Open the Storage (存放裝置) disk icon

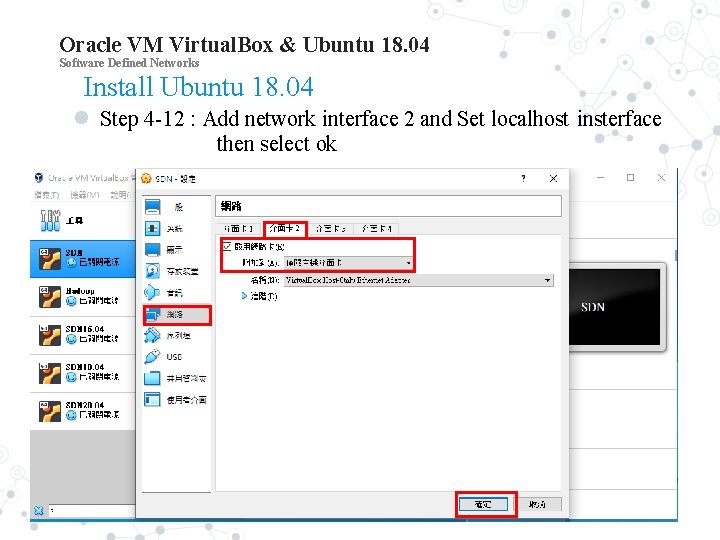click(152, 270)
